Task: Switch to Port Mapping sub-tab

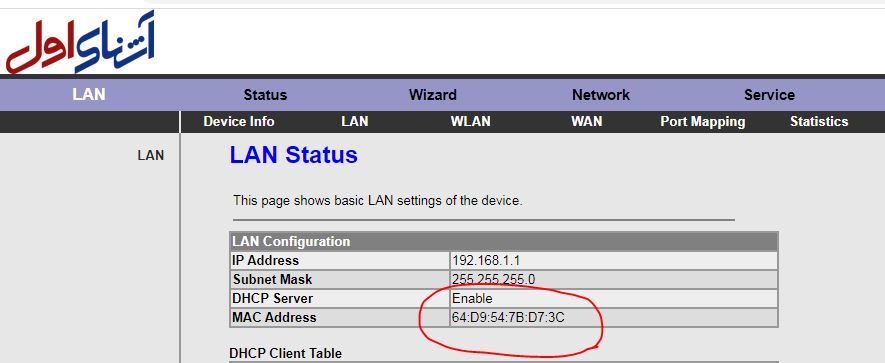Action: (702, 121)
